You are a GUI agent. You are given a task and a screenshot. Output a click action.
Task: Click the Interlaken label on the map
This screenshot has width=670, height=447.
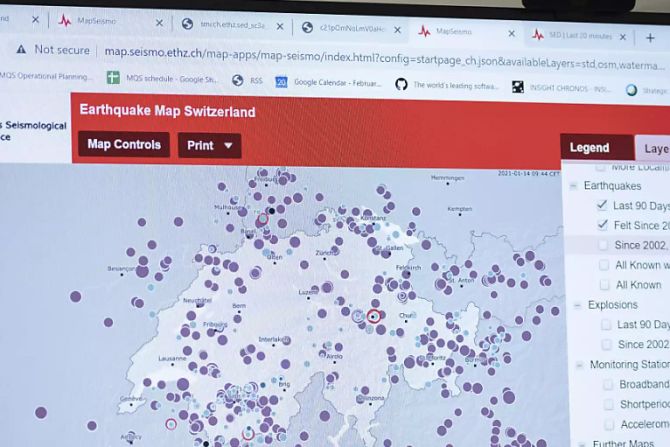tap(274, 339)
